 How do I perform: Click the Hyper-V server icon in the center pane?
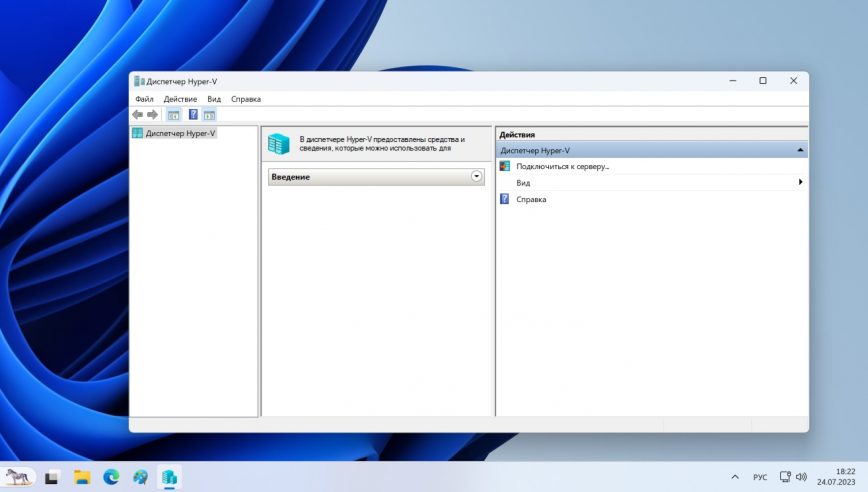278,144
